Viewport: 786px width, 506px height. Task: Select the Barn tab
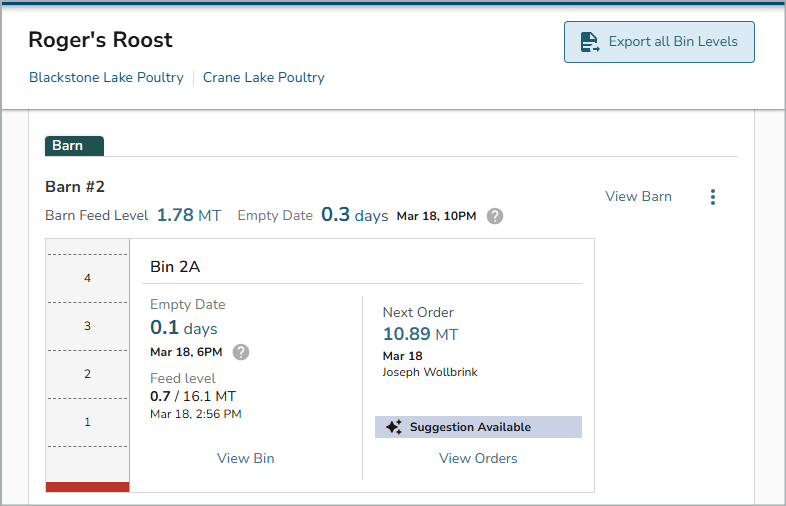click(x=74, y=146)
